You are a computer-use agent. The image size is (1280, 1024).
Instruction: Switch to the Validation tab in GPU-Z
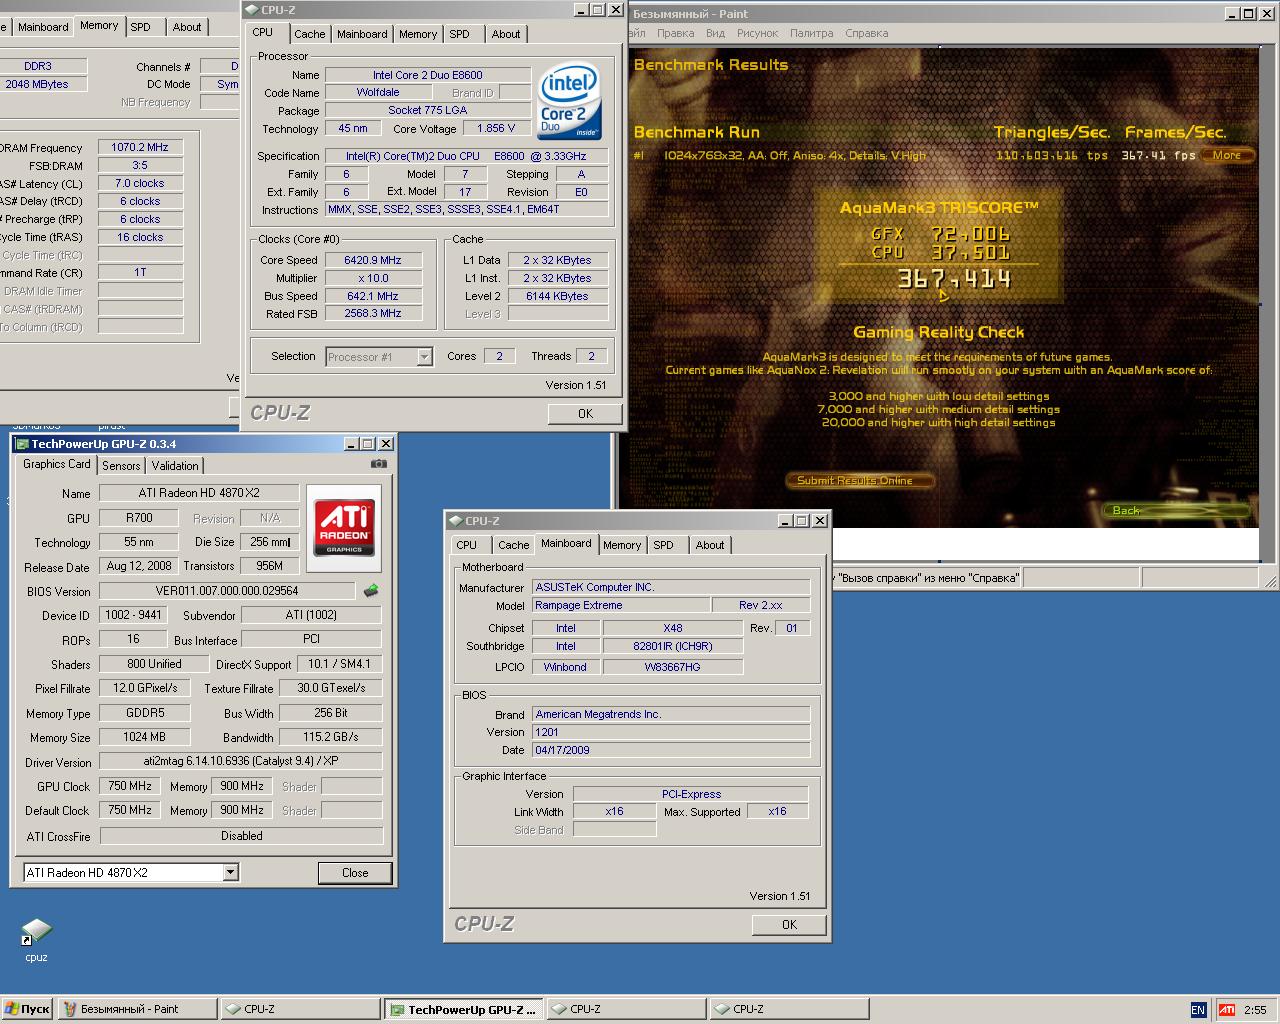[175, 466]
